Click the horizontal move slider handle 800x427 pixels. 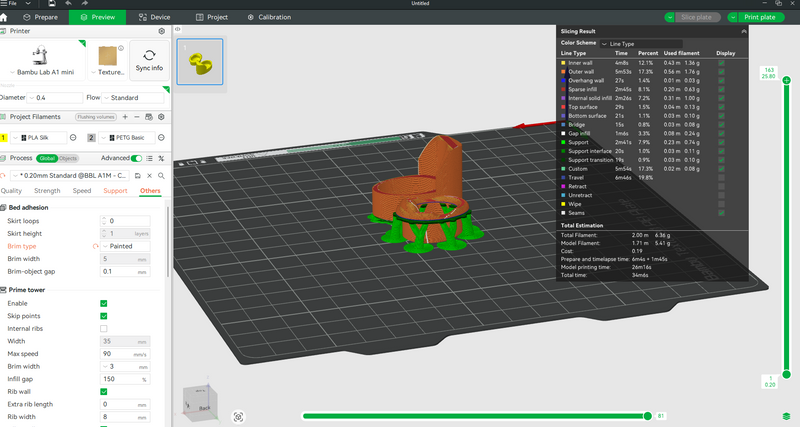click(647, 416)
